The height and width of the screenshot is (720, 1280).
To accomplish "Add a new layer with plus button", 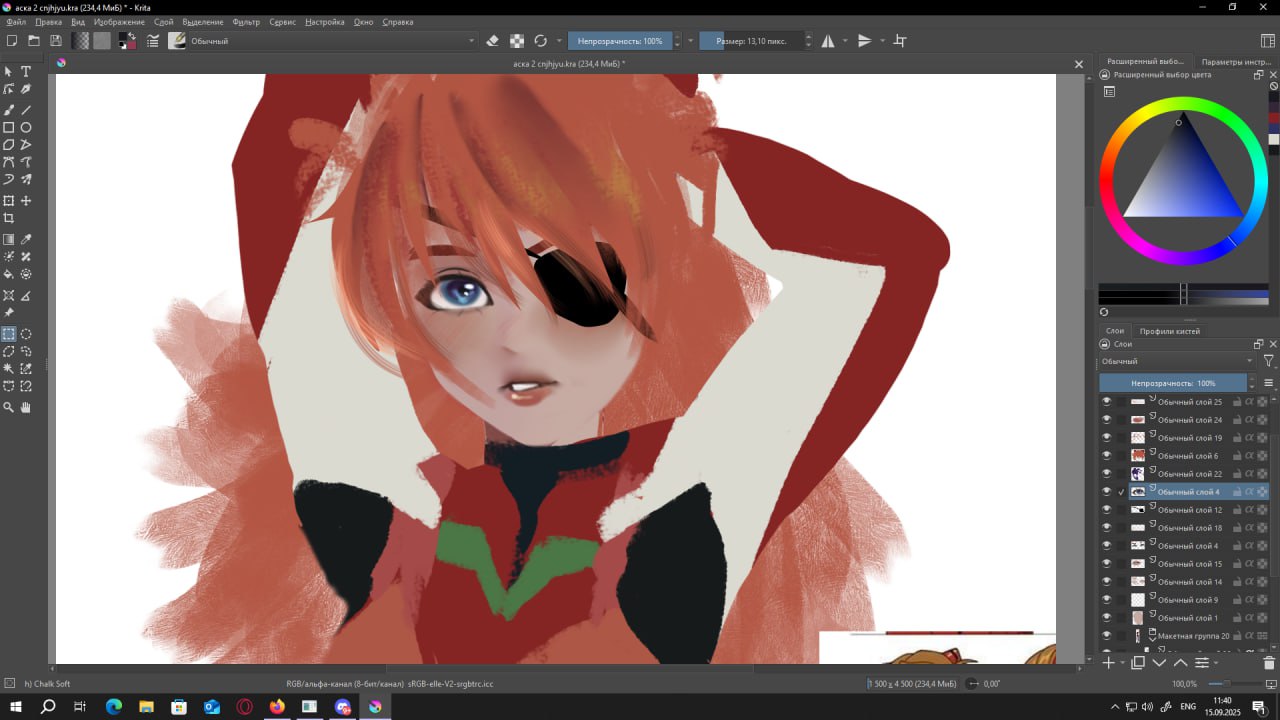I will tap(1108, 663).
